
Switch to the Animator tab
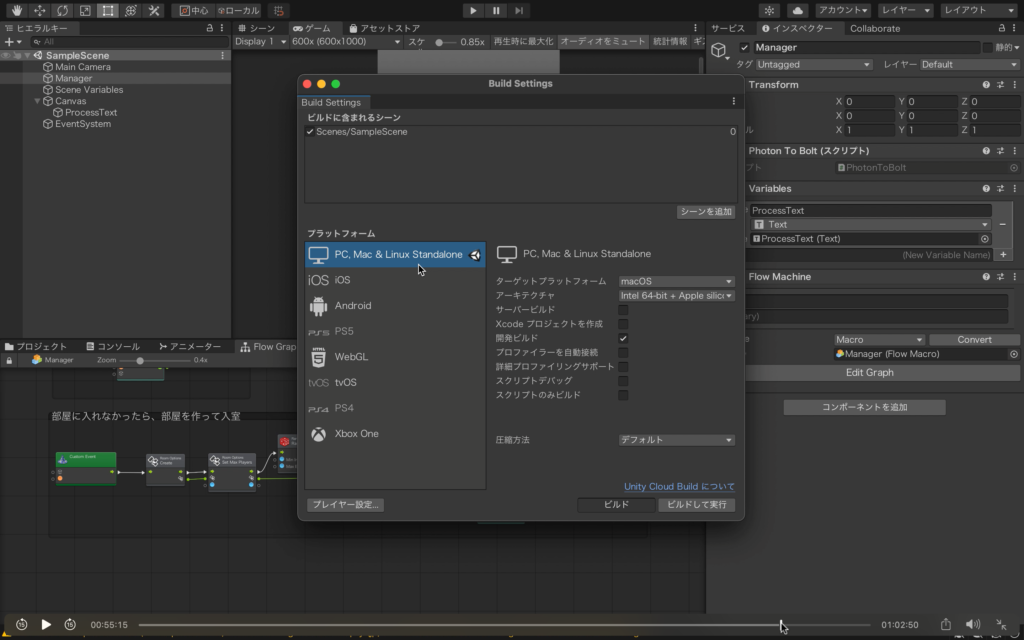(190, 346)
